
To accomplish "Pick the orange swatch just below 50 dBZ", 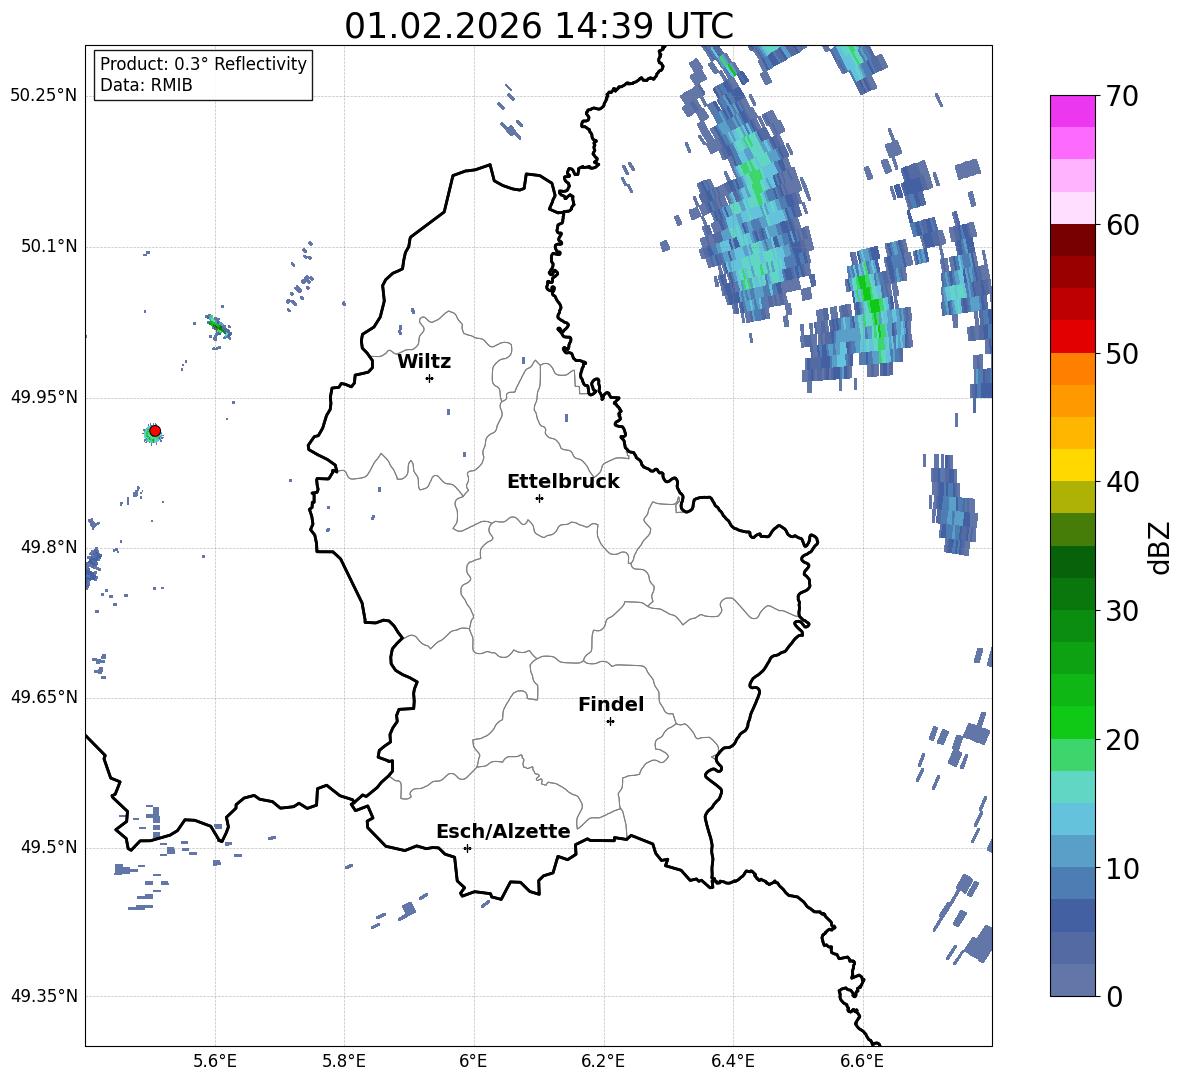I will tap(1072, 369).
